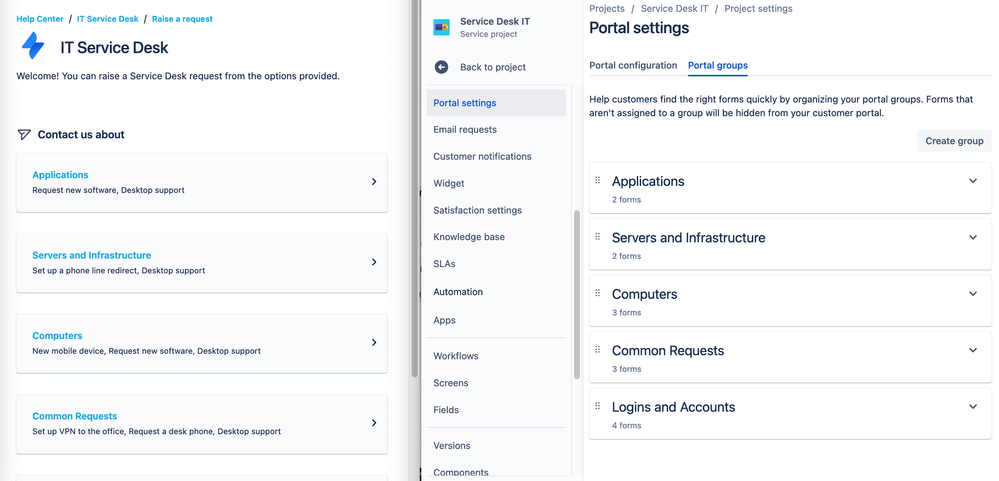Open Computers card arrow in Help Center
999x481 pixels.
click(374, 342)
